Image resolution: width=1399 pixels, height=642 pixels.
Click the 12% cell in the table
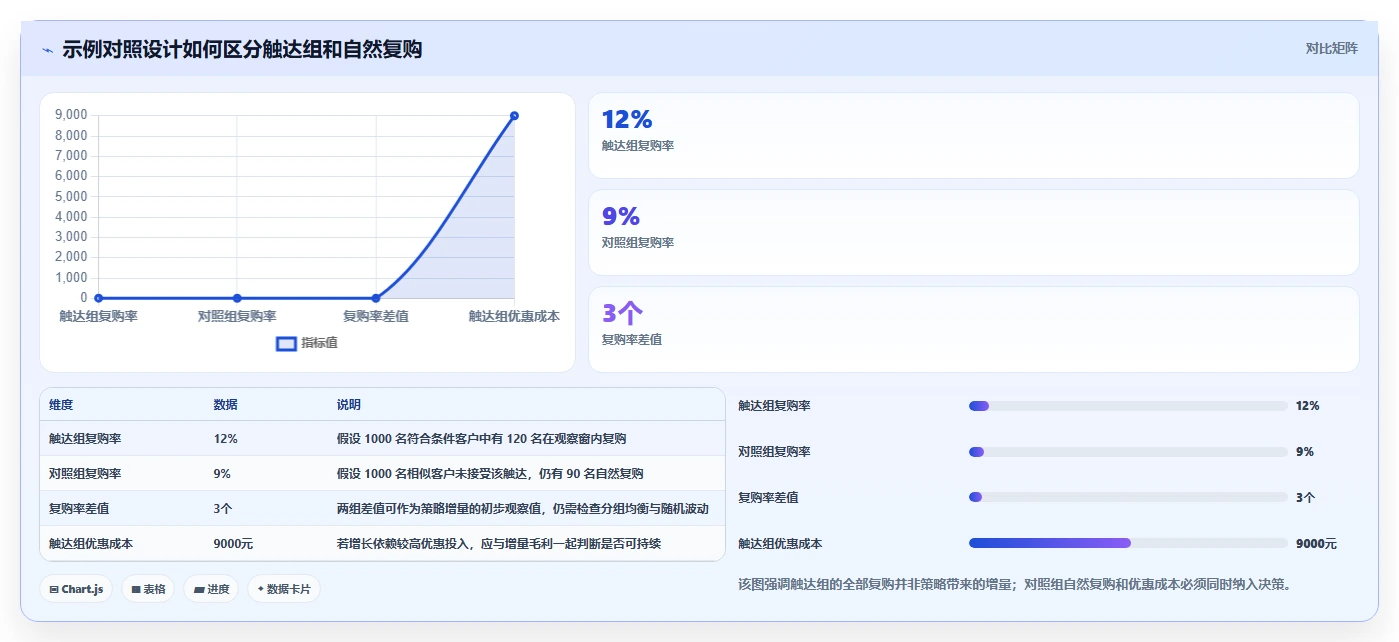pyautogui.click(x=225, y=439)
